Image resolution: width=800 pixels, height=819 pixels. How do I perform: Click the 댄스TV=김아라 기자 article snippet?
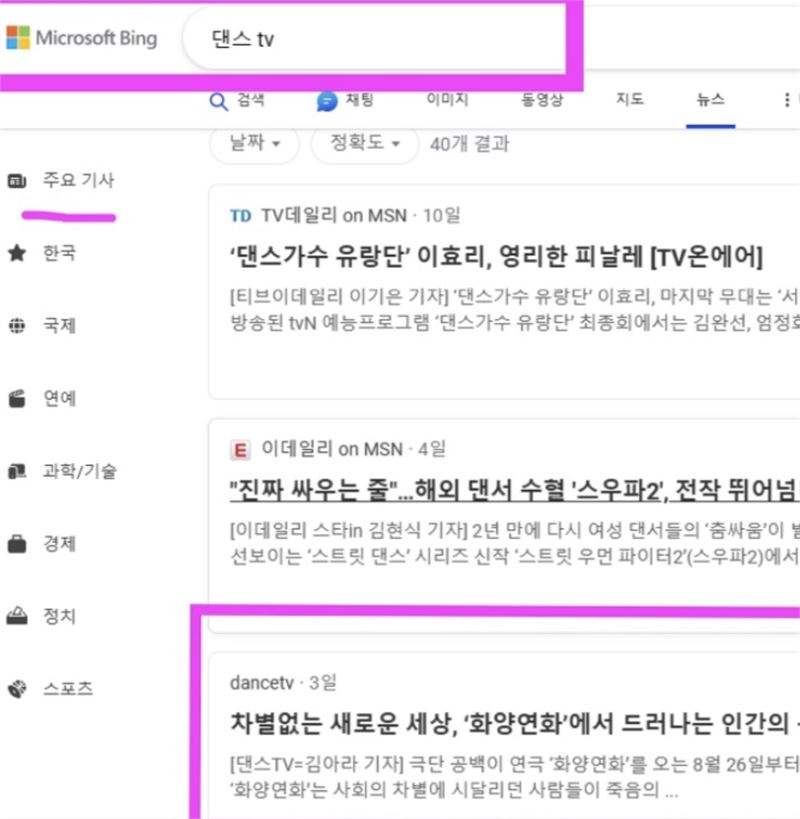click(x=514, y=777)
